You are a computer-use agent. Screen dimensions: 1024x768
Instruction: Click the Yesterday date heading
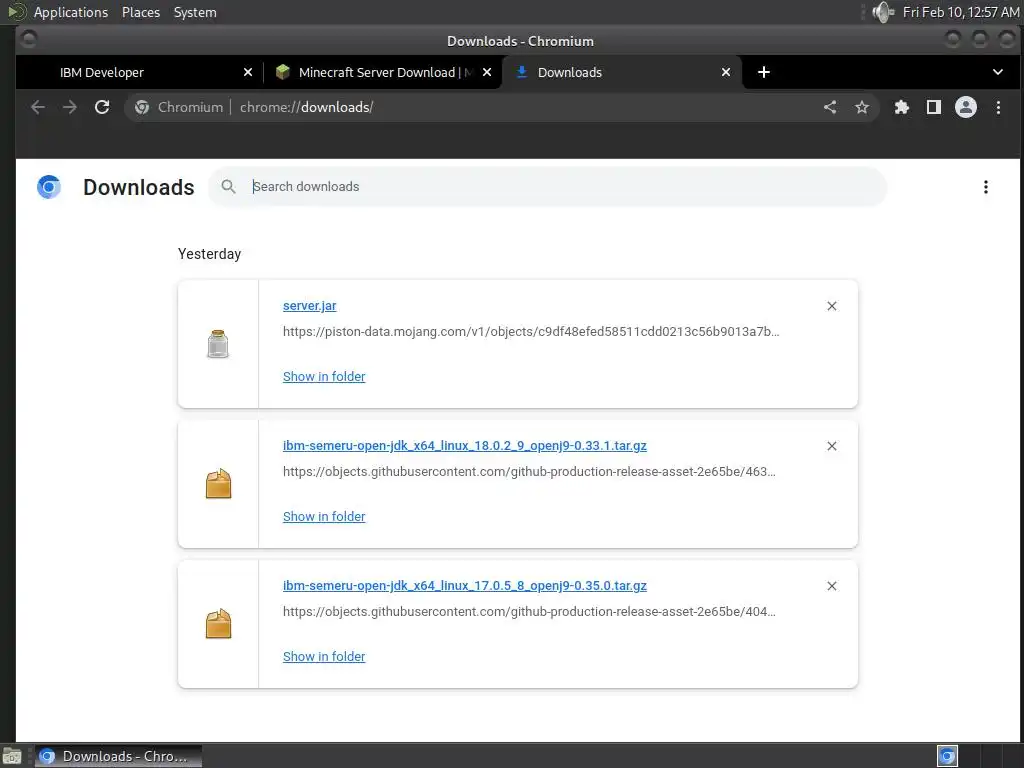tap(209, 254)
